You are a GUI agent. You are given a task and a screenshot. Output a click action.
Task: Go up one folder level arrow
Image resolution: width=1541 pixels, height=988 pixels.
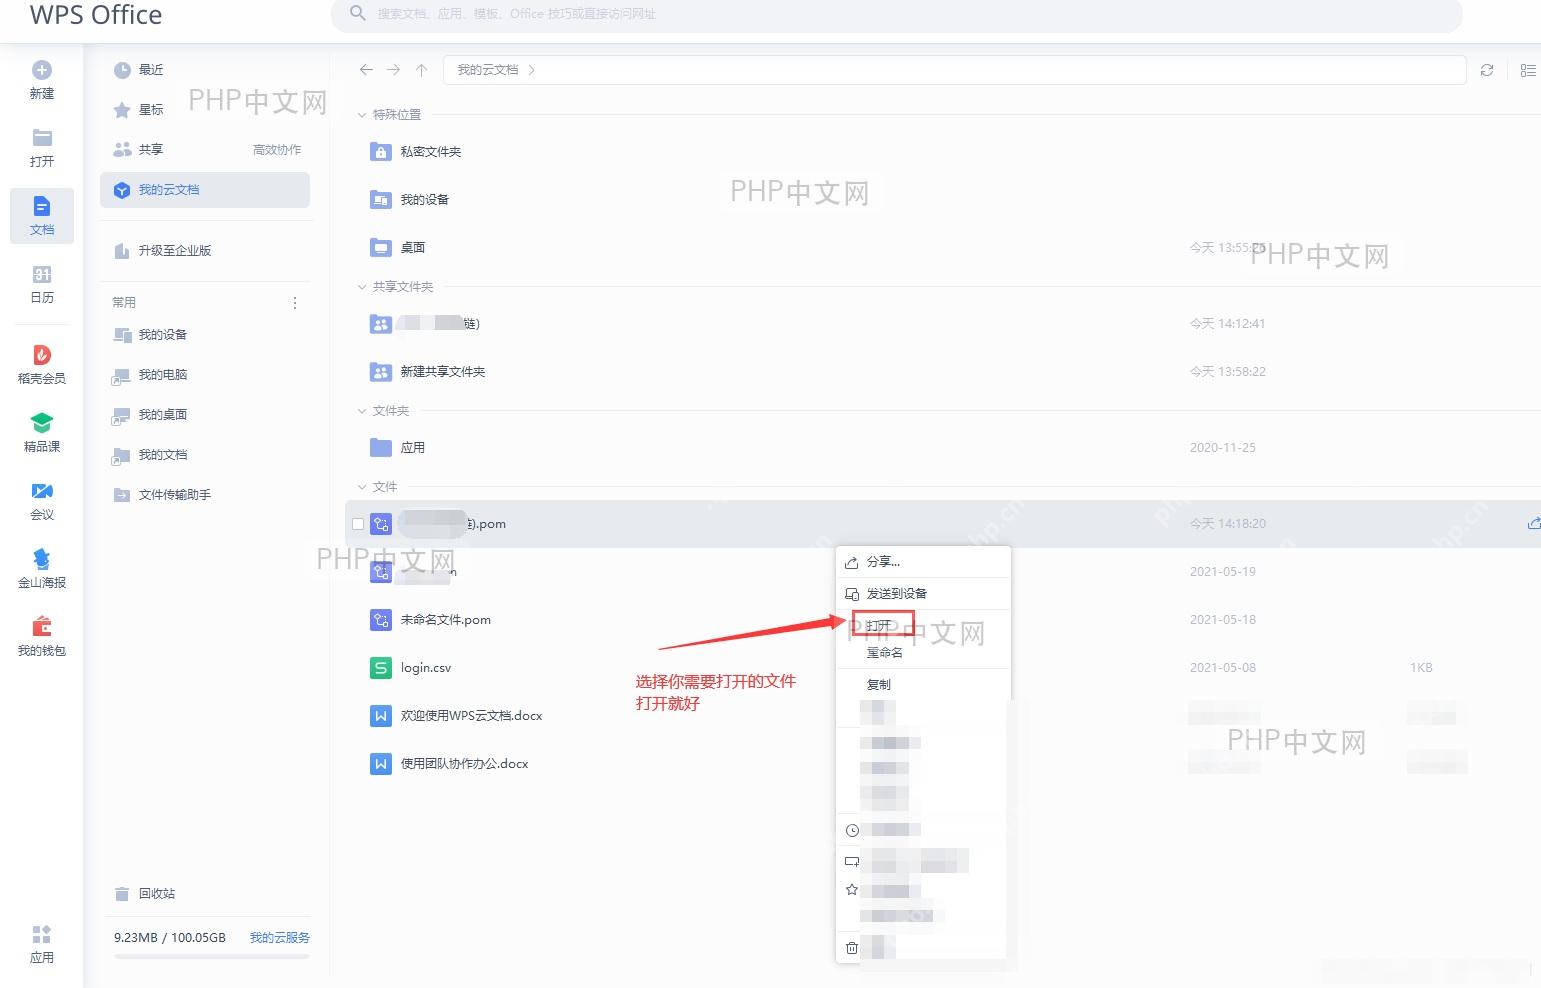click(x=422, y=70)
